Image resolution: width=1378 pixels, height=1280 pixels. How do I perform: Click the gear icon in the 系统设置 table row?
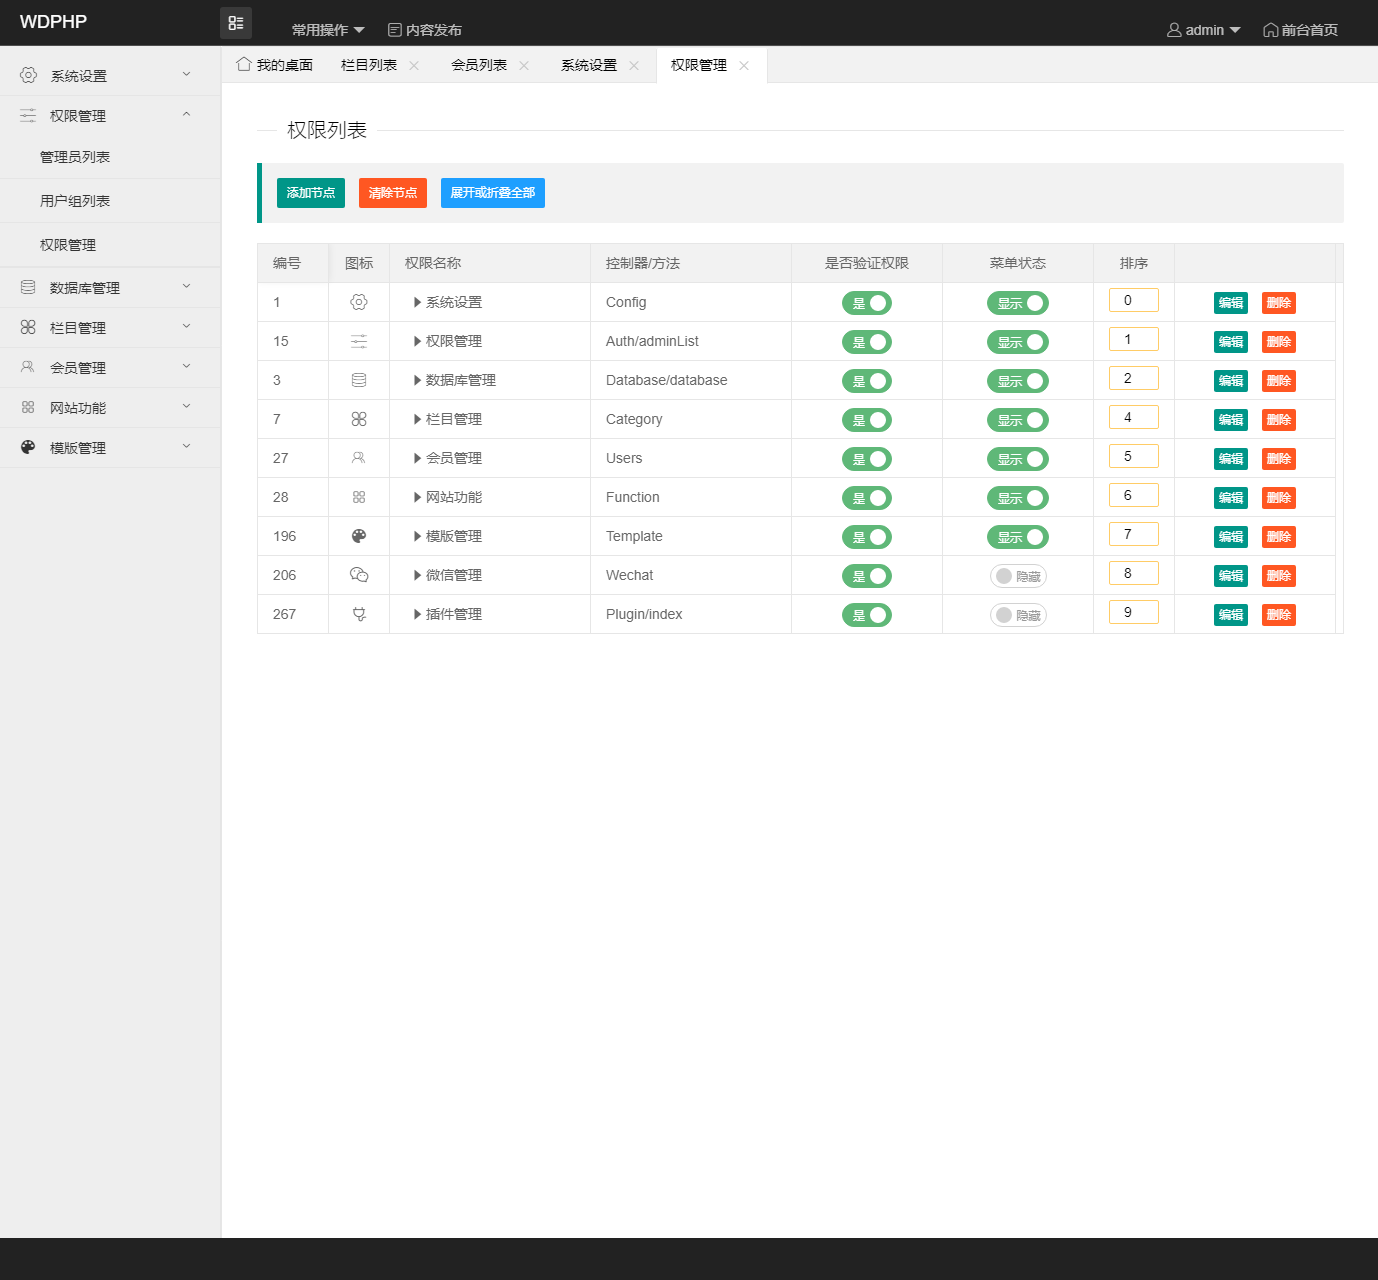(359, 302)
